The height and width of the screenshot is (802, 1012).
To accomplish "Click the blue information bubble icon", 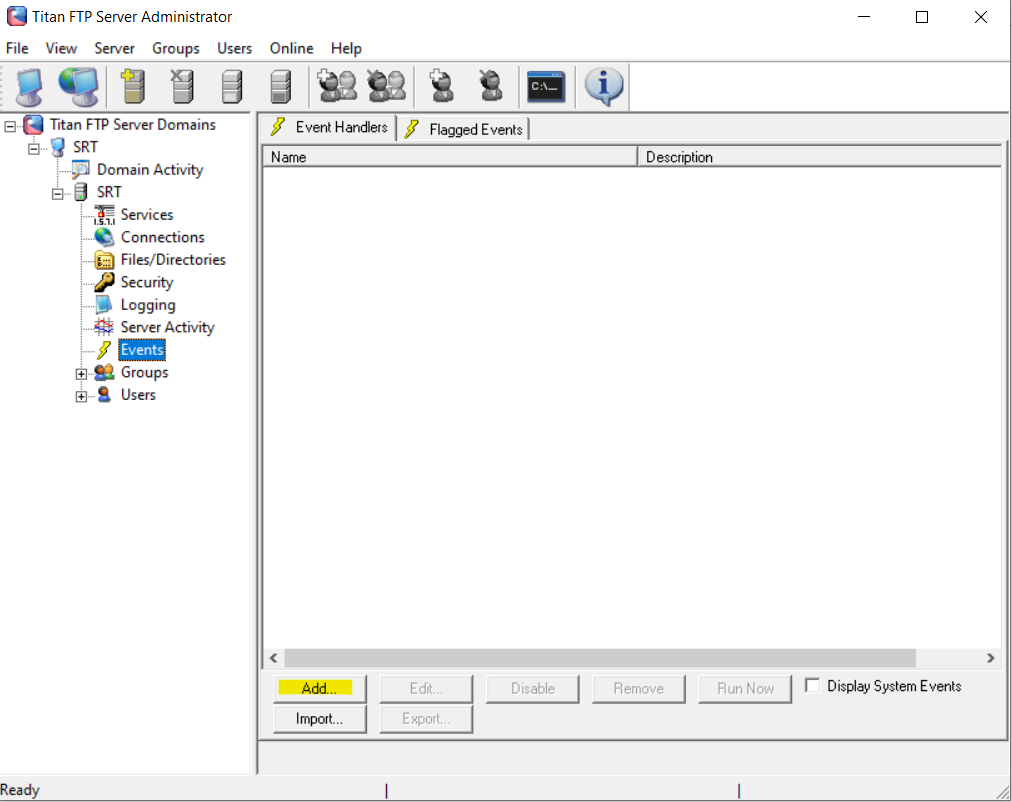I will [603, 87].
